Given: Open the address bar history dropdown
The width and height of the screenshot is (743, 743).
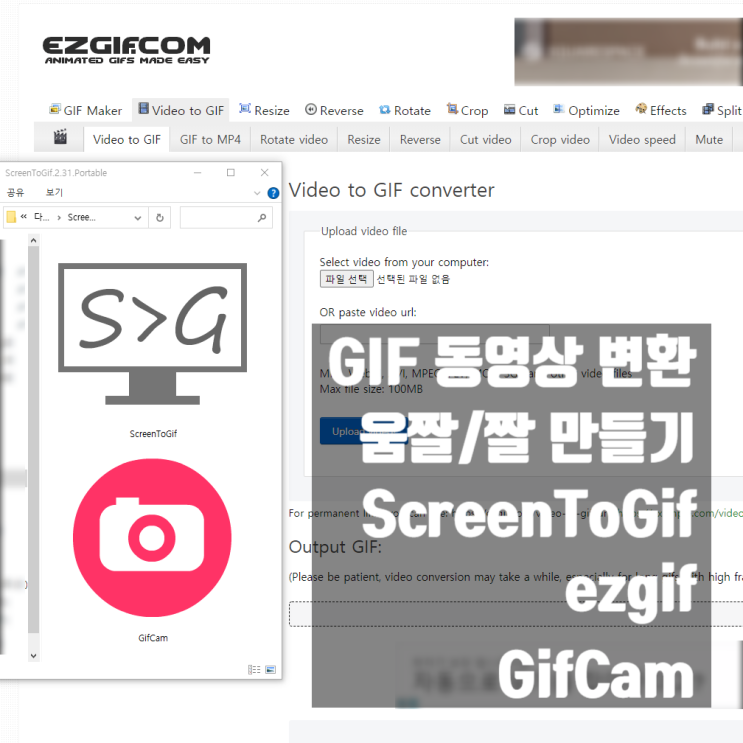Looking at the screenshot, I should (137, 218).
